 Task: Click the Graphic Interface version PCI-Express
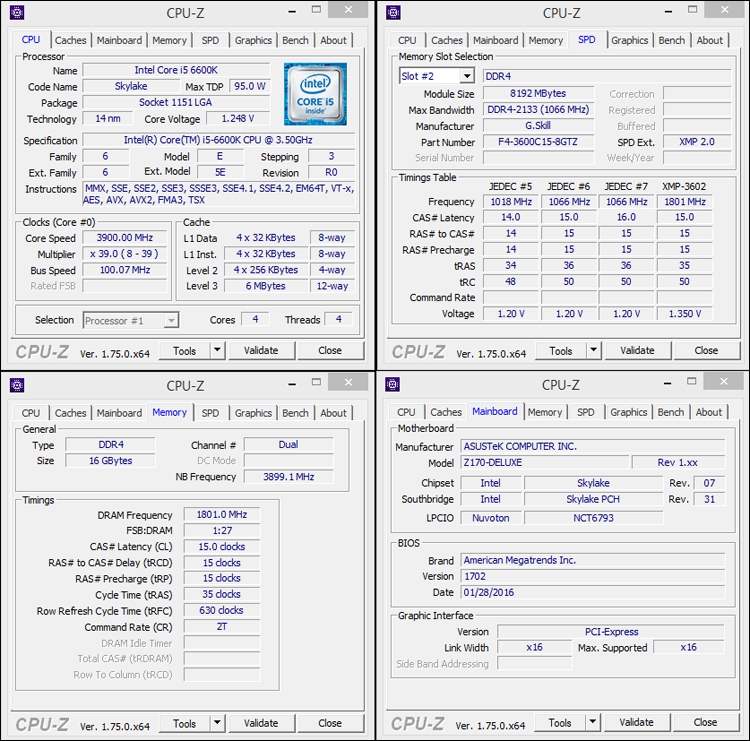click(611, 631)
